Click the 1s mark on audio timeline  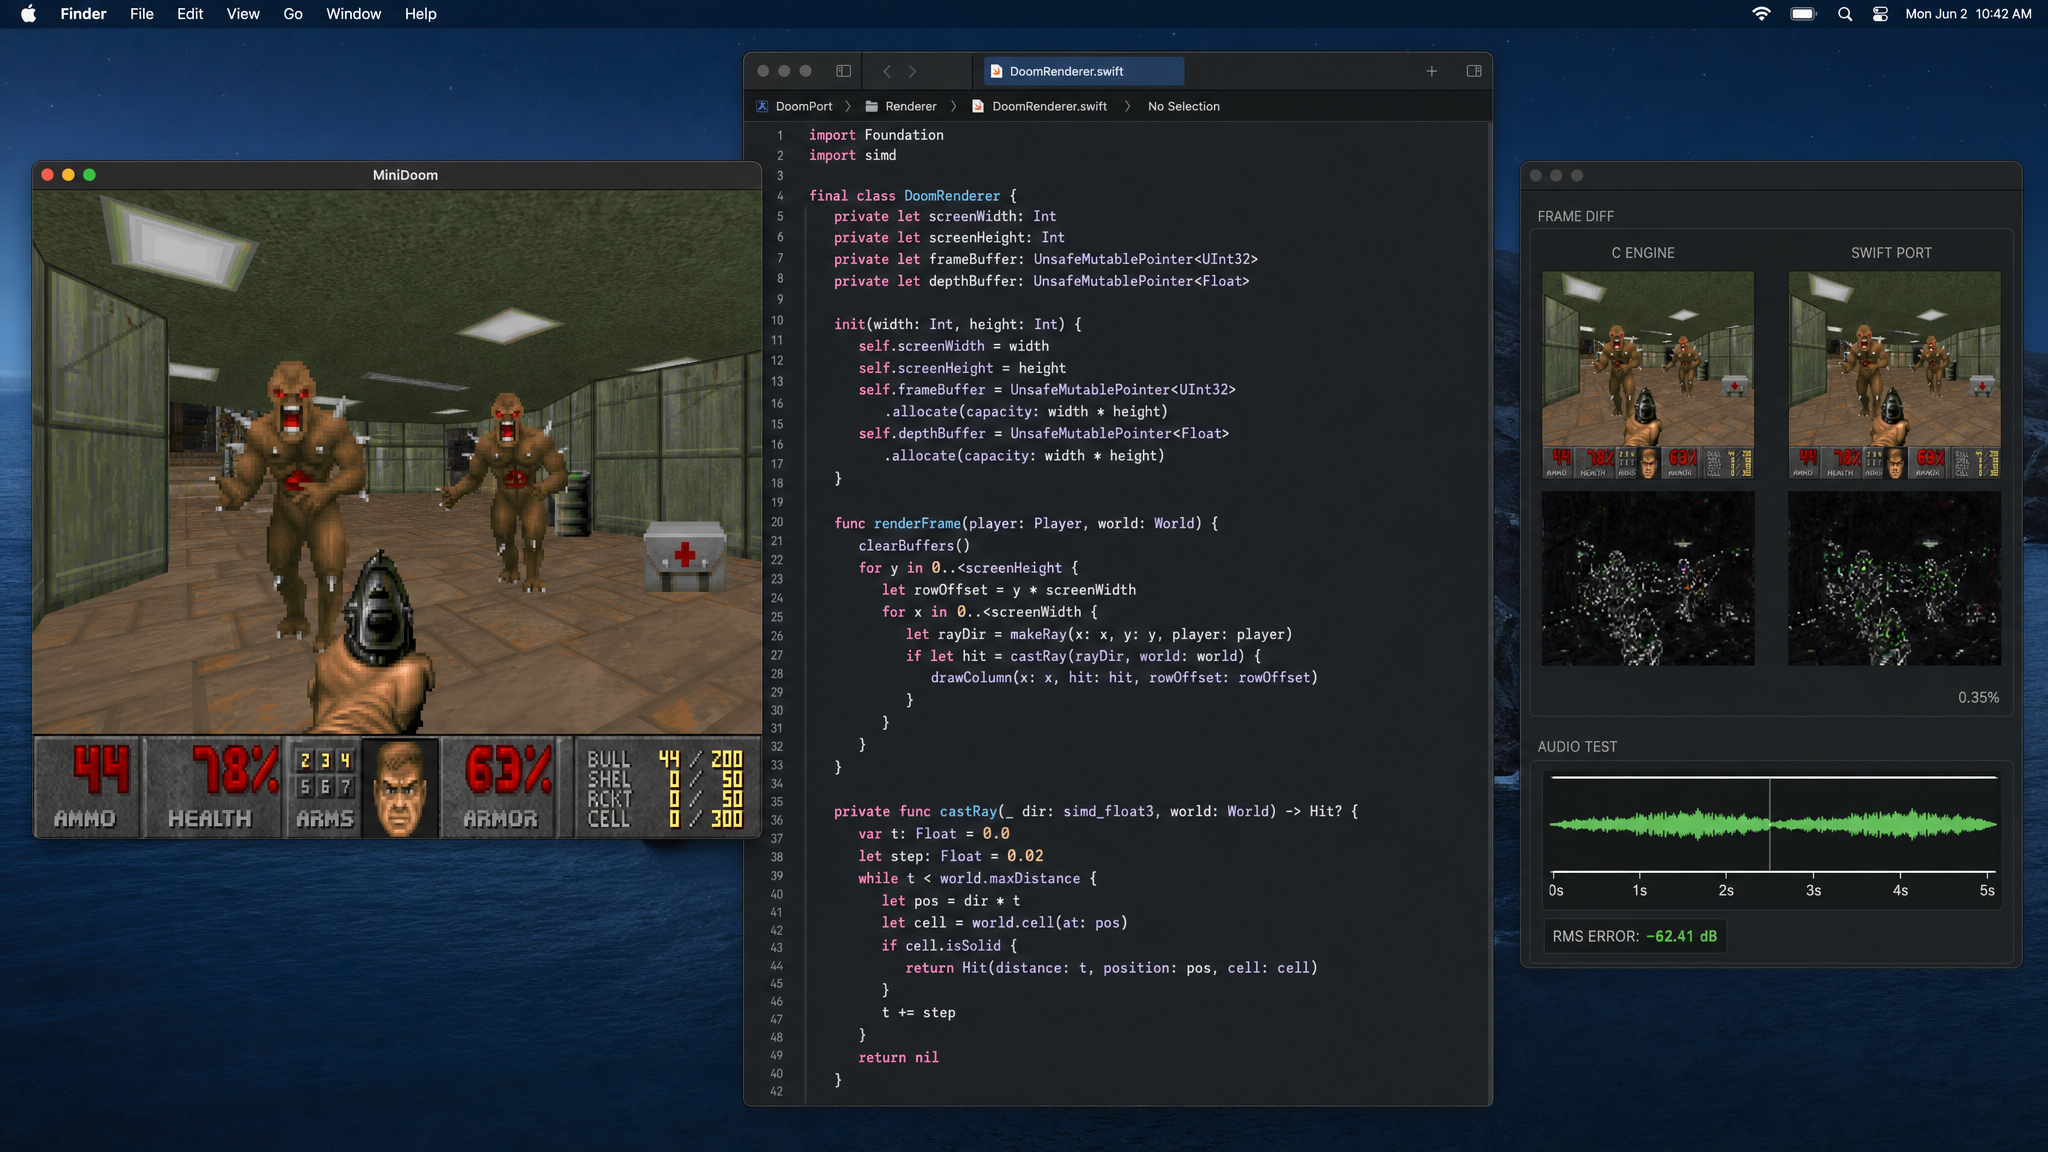(x=1639, y=890)
